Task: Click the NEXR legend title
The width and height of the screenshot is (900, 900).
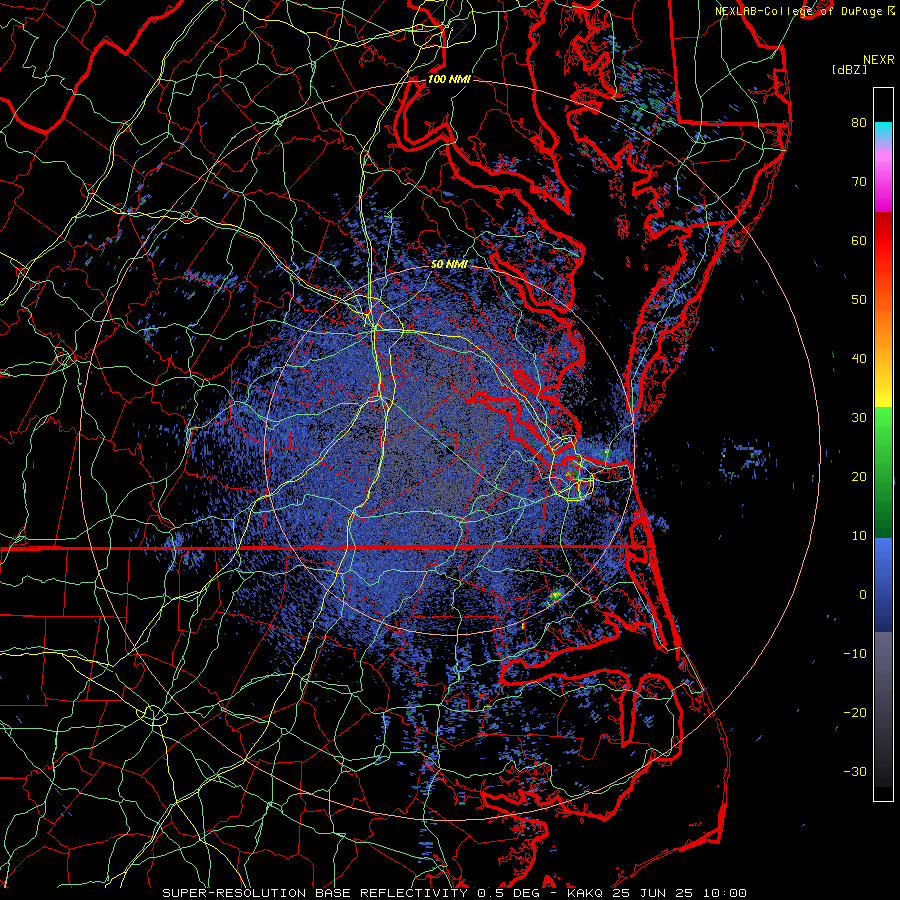Action: tap(879, 60)
